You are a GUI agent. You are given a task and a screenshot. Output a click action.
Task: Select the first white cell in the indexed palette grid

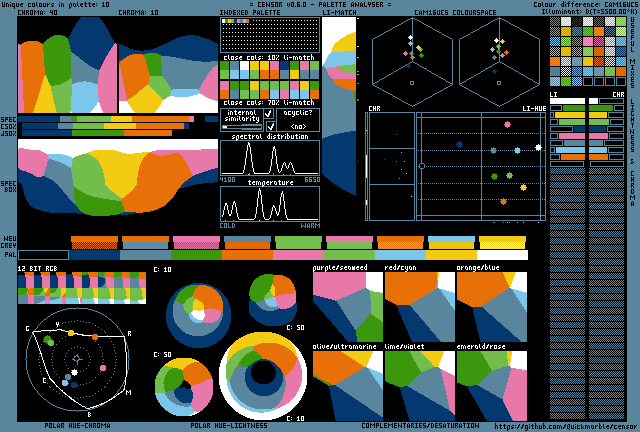224,21
